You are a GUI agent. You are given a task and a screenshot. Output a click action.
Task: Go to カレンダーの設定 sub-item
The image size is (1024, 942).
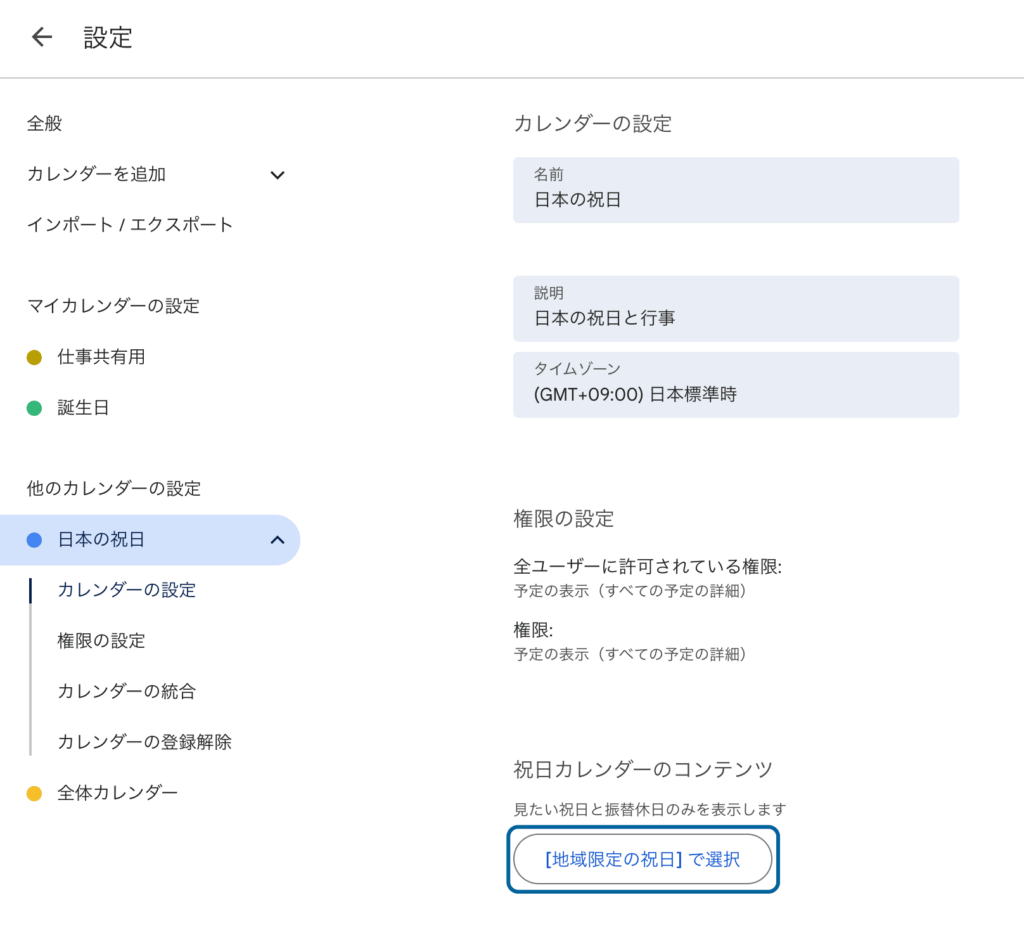coord(126,590)
